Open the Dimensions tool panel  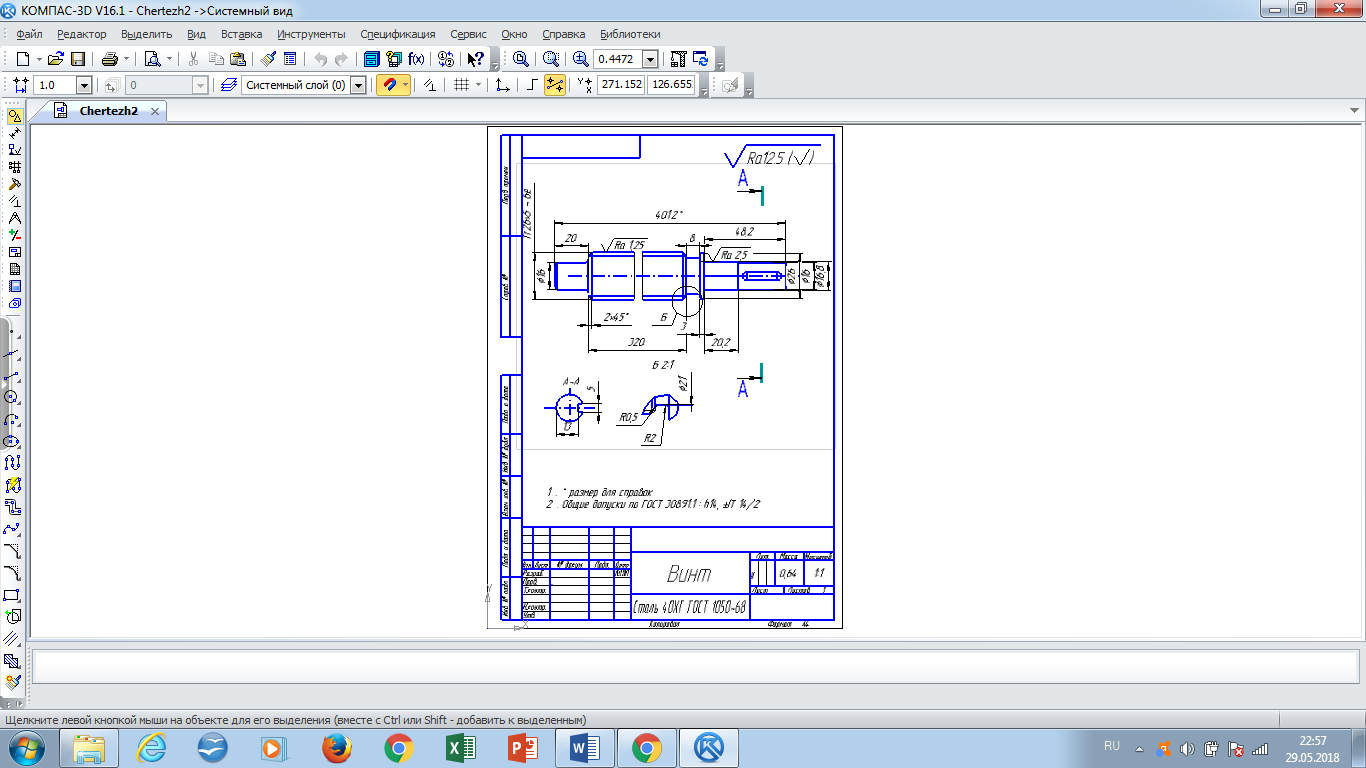[14, 133]
